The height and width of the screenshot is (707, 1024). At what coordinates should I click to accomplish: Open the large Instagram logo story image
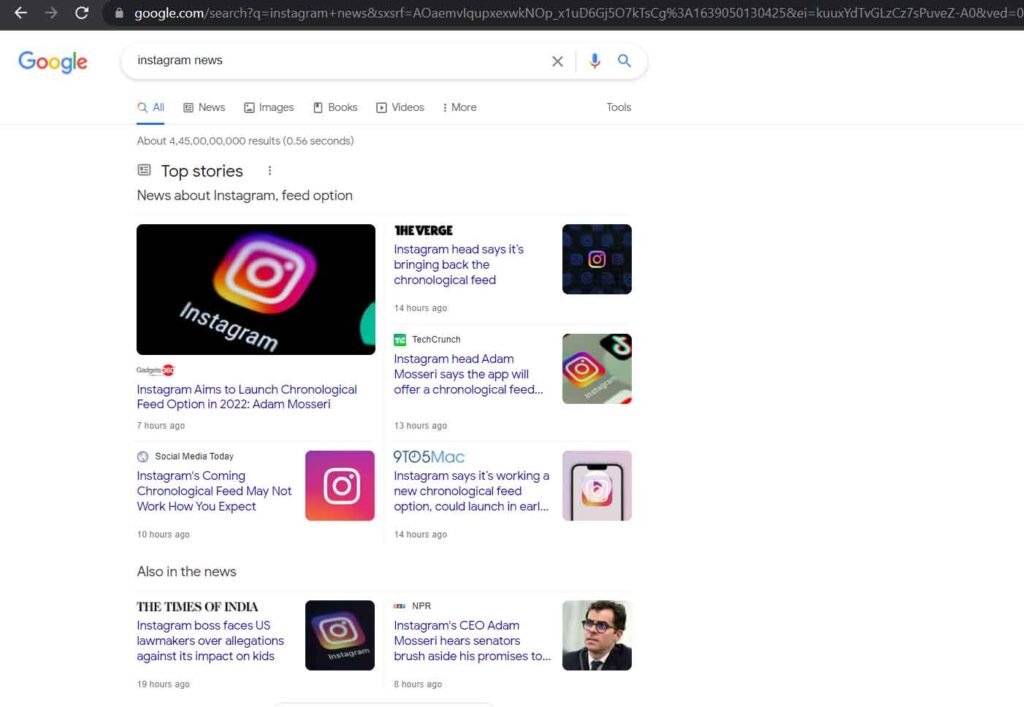(256, 290)
